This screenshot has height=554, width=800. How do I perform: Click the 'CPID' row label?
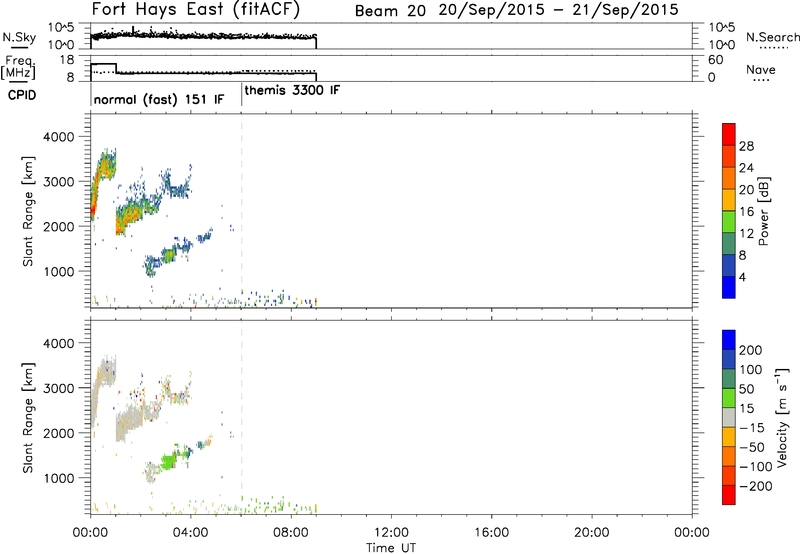22,95
